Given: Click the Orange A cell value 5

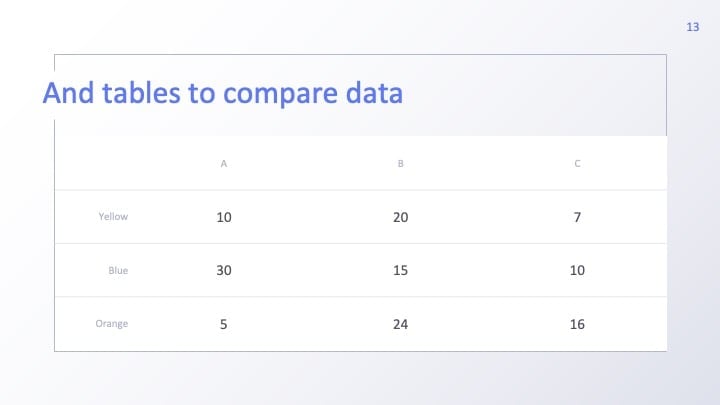Looking at the screenshot, I should pyautogui.click(x=224, y=325).
